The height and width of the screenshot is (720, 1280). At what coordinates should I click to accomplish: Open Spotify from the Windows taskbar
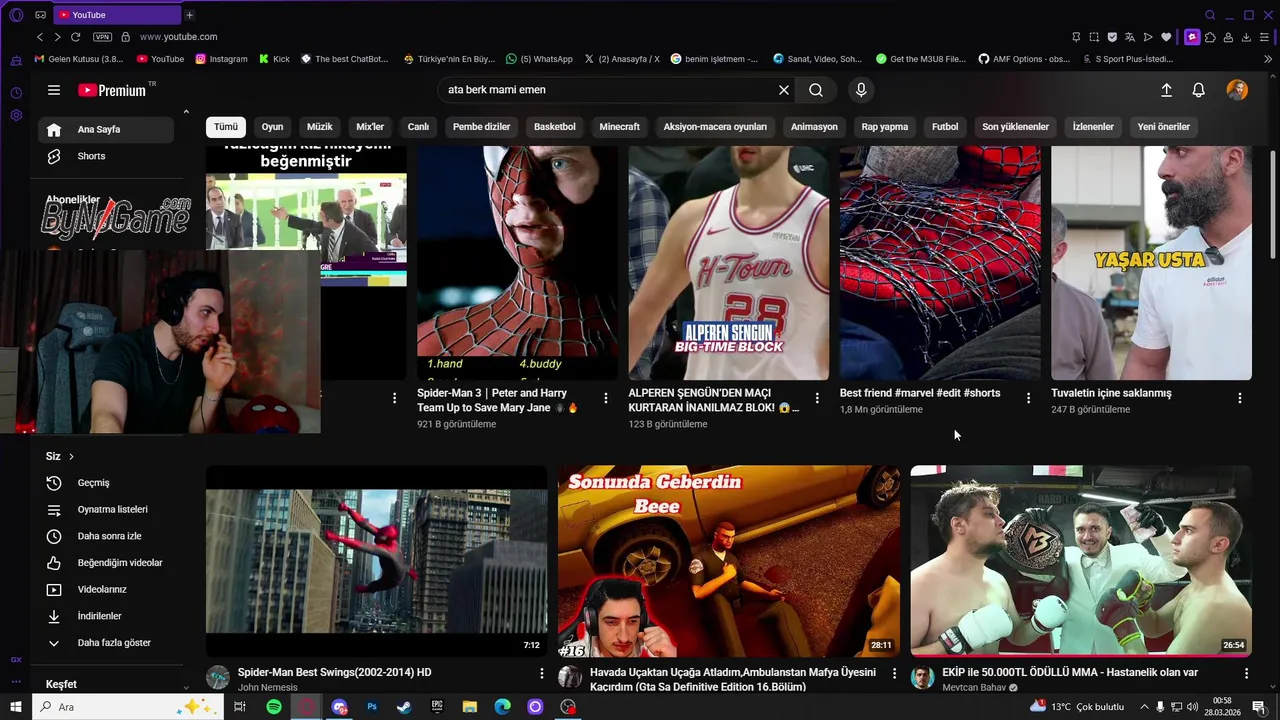click(x=274, y=707)
